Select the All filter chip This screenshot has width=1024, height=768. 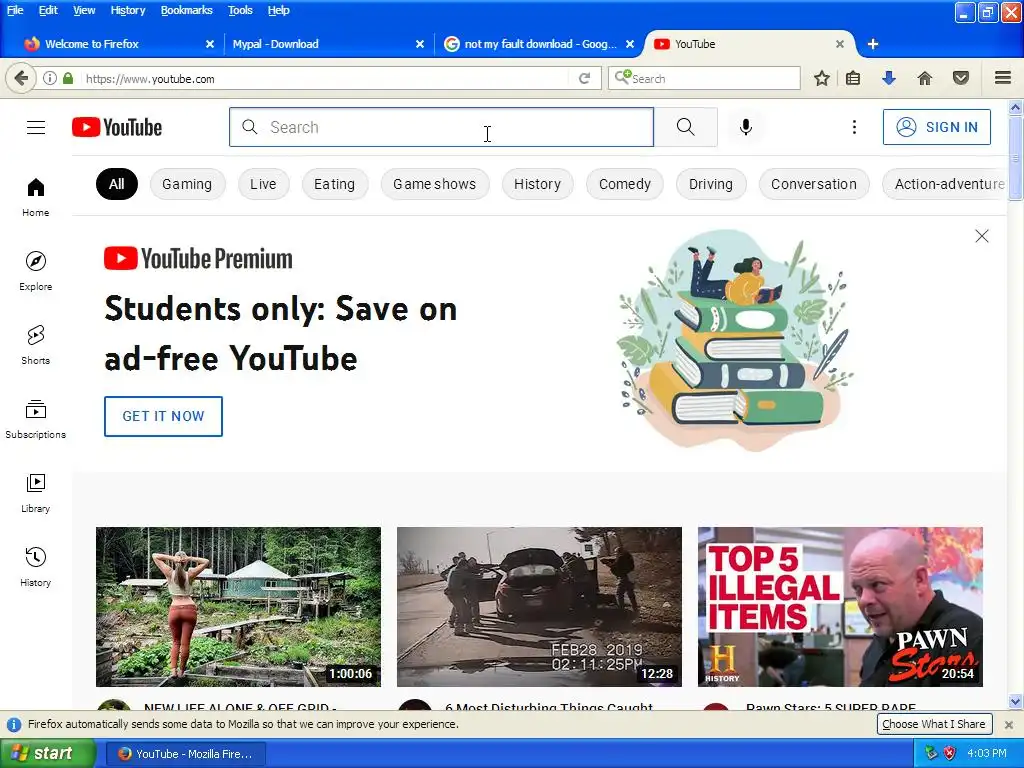(x=117, y=184)
